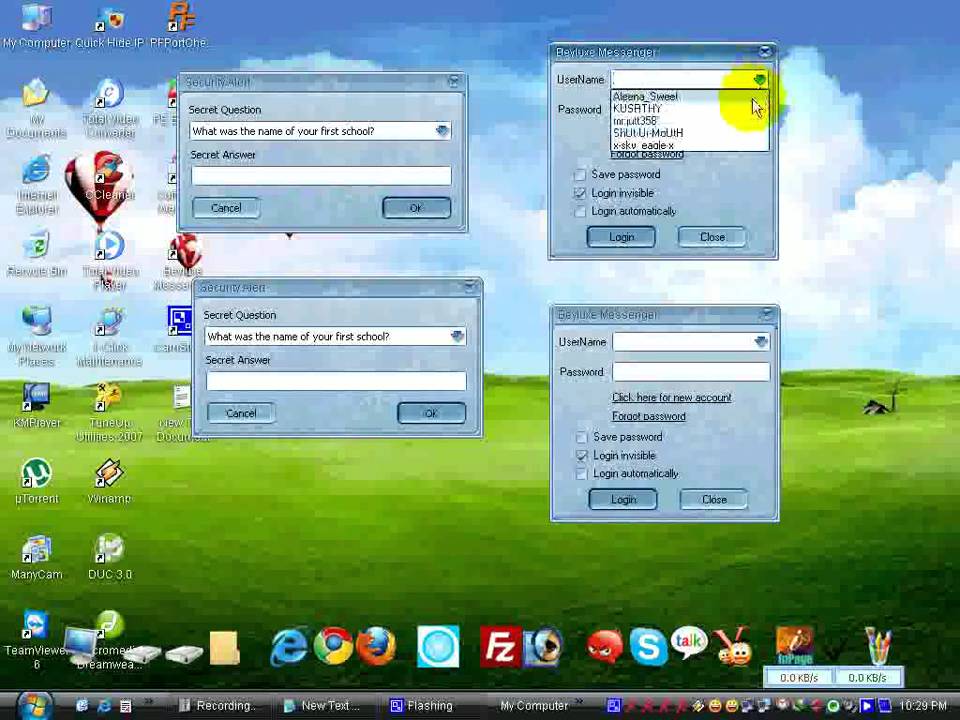Open My Computer desktop icon
The width and height of the screenshot is (960, 720).
36,24
